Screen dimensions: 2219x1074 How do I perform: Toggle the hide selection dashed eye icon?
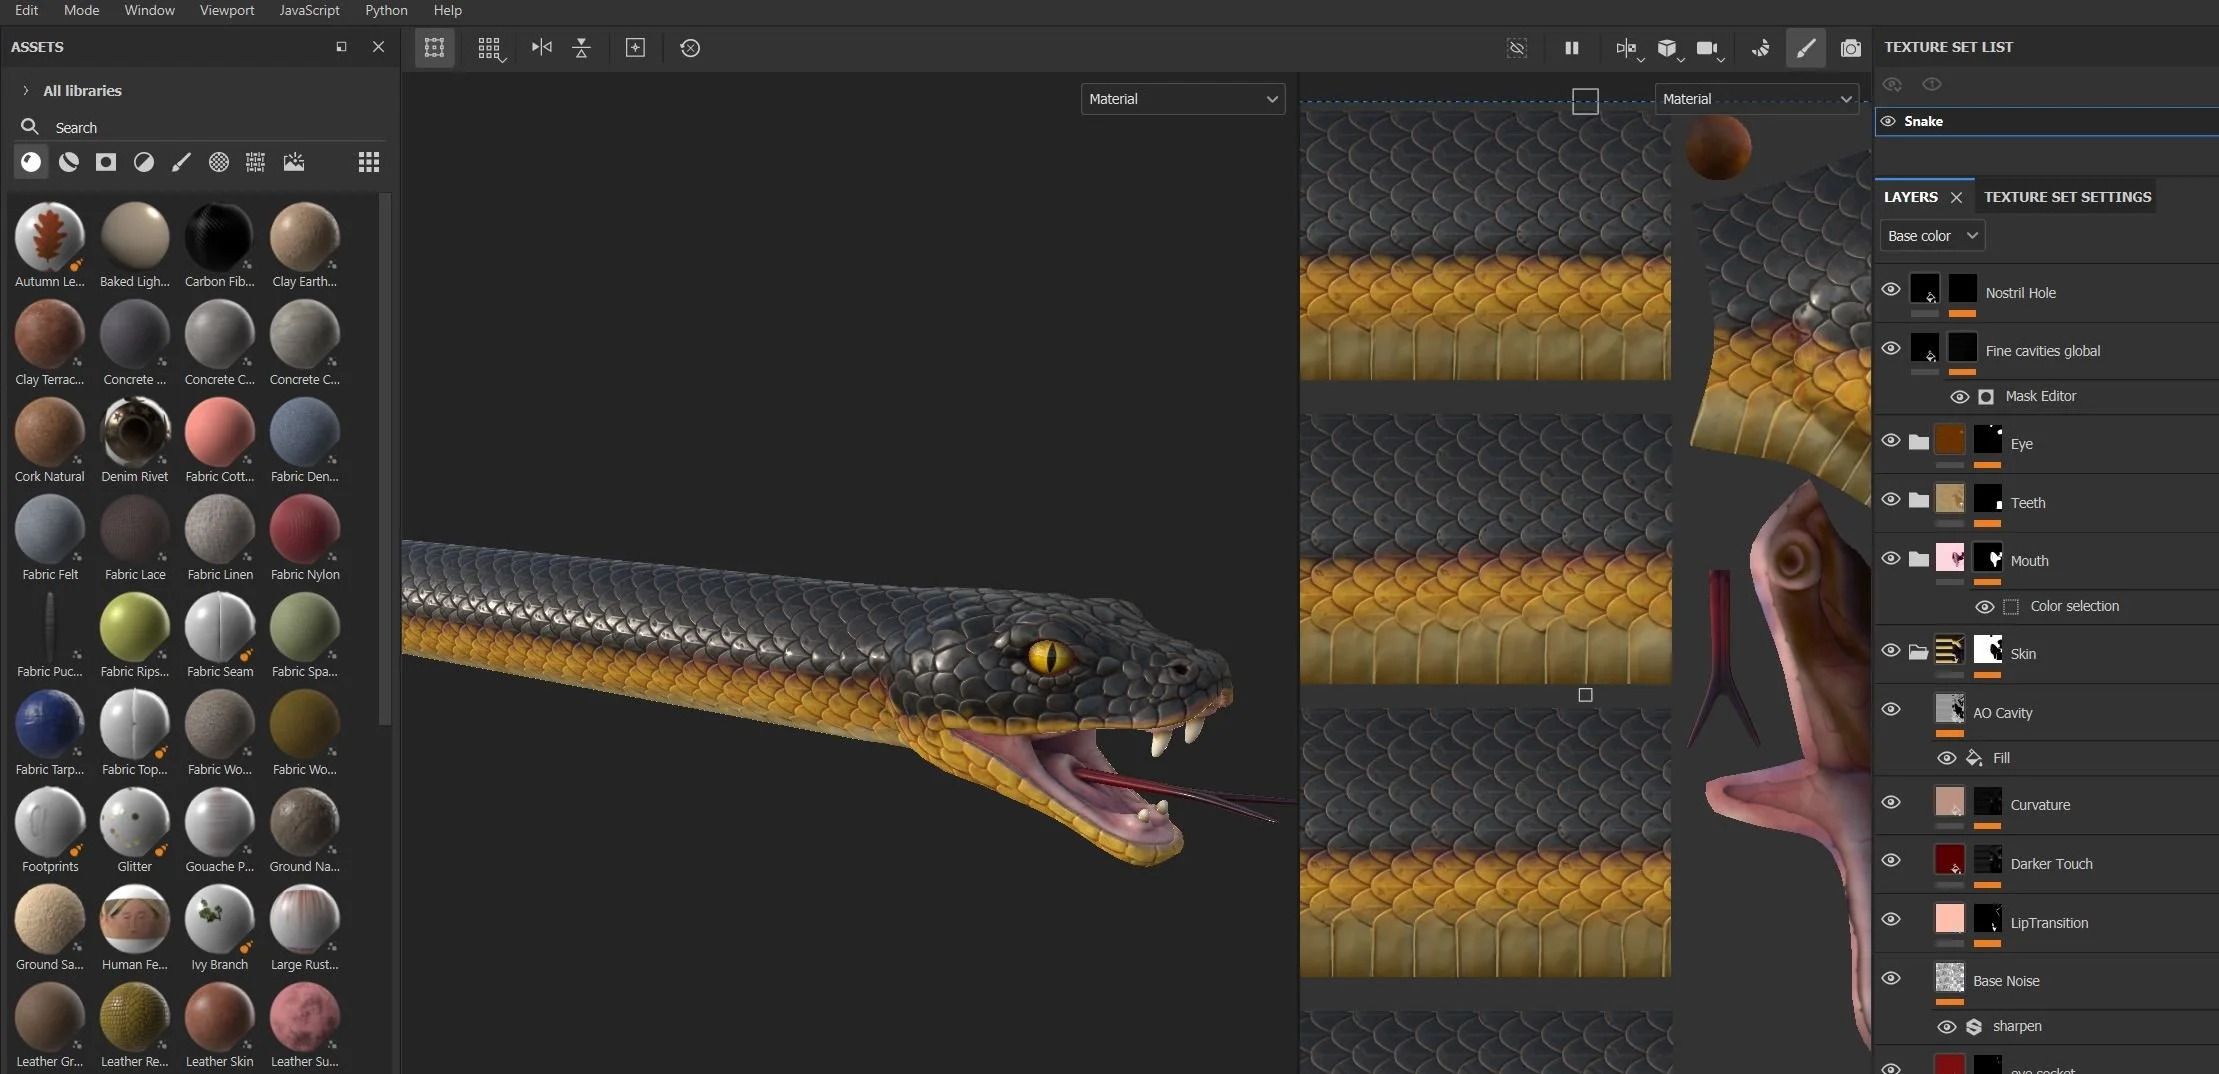1517,48
